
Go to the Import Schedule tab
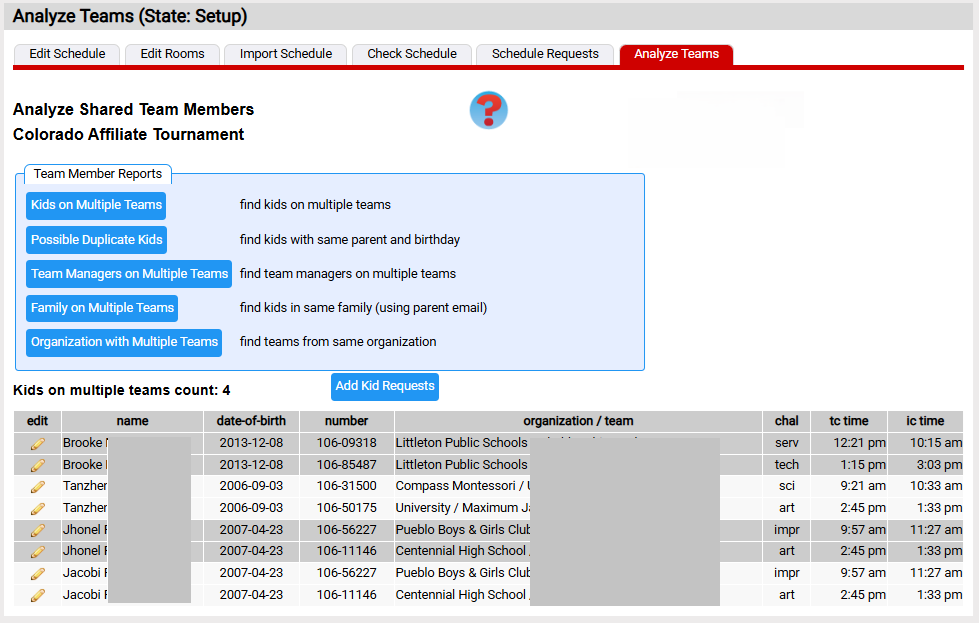click(x=285, y=54)
